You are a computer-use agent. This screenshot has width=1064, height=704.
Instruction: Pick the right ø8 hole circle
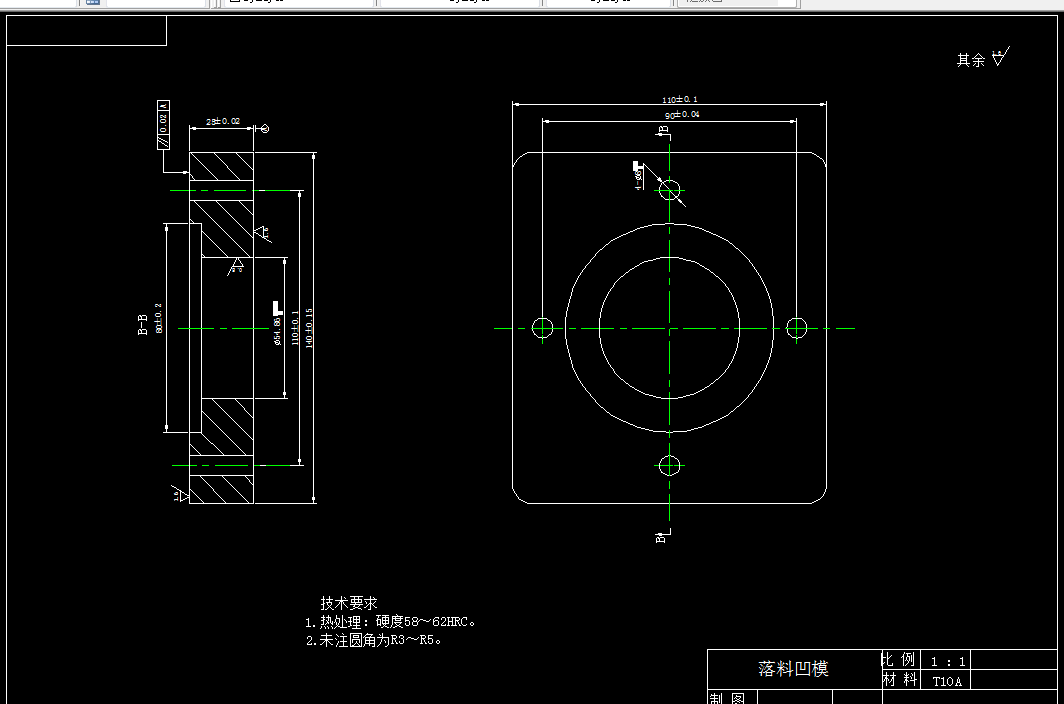click(x=797, y=328)
